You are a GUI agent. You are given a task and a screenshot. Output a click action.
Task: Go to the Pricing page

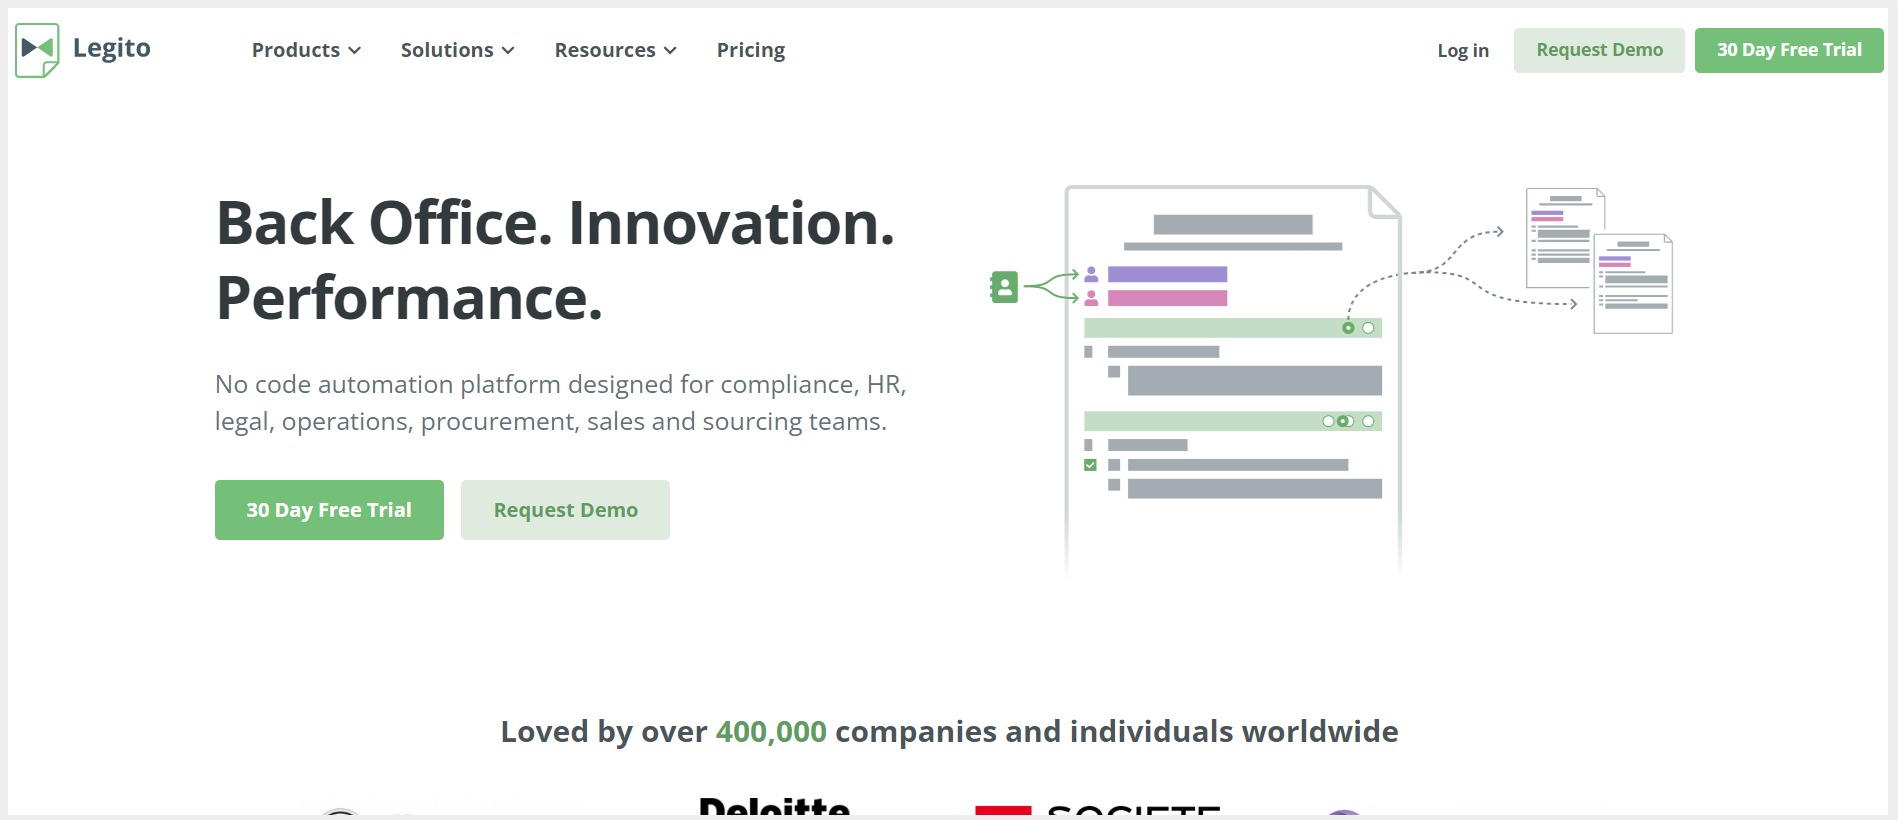[x=750, y=50]
